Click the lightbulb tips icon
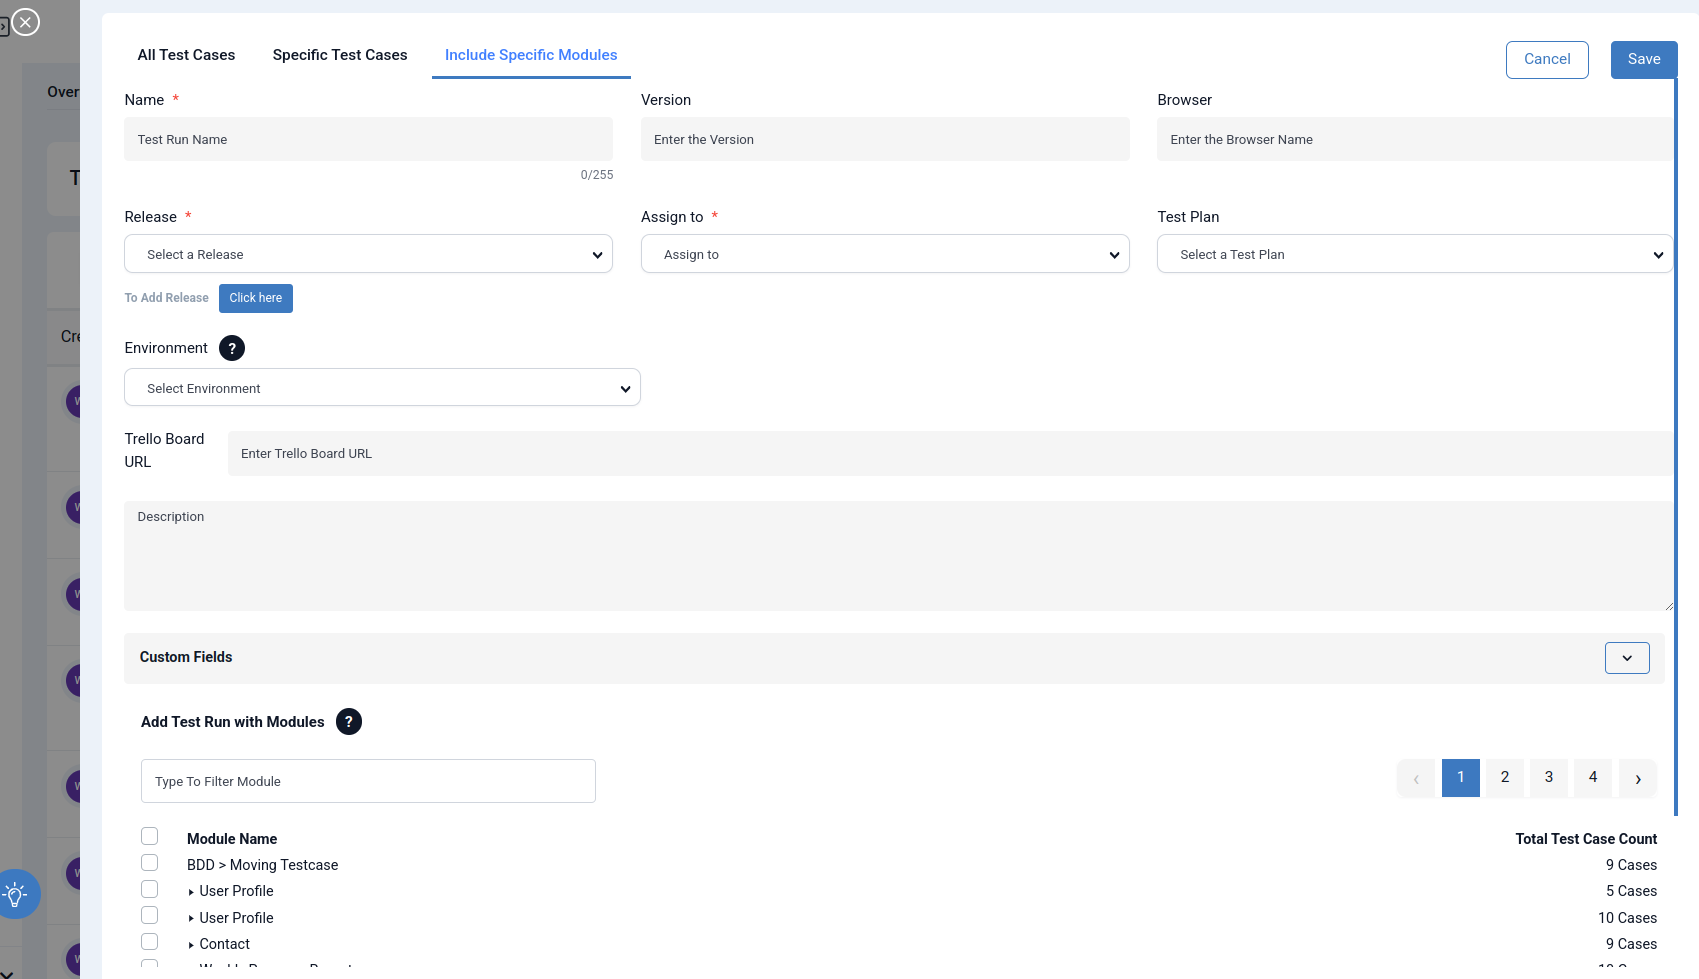The height and width of the screenshot is (979, 1699). 16,894
